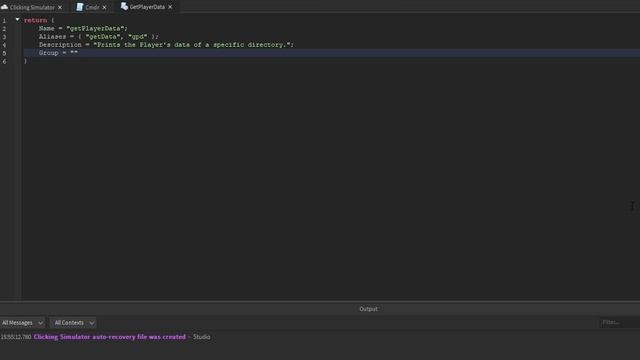Close the Clicking Simulator tab
Viewport: 640px width, 360px height.
click(60, 7)
